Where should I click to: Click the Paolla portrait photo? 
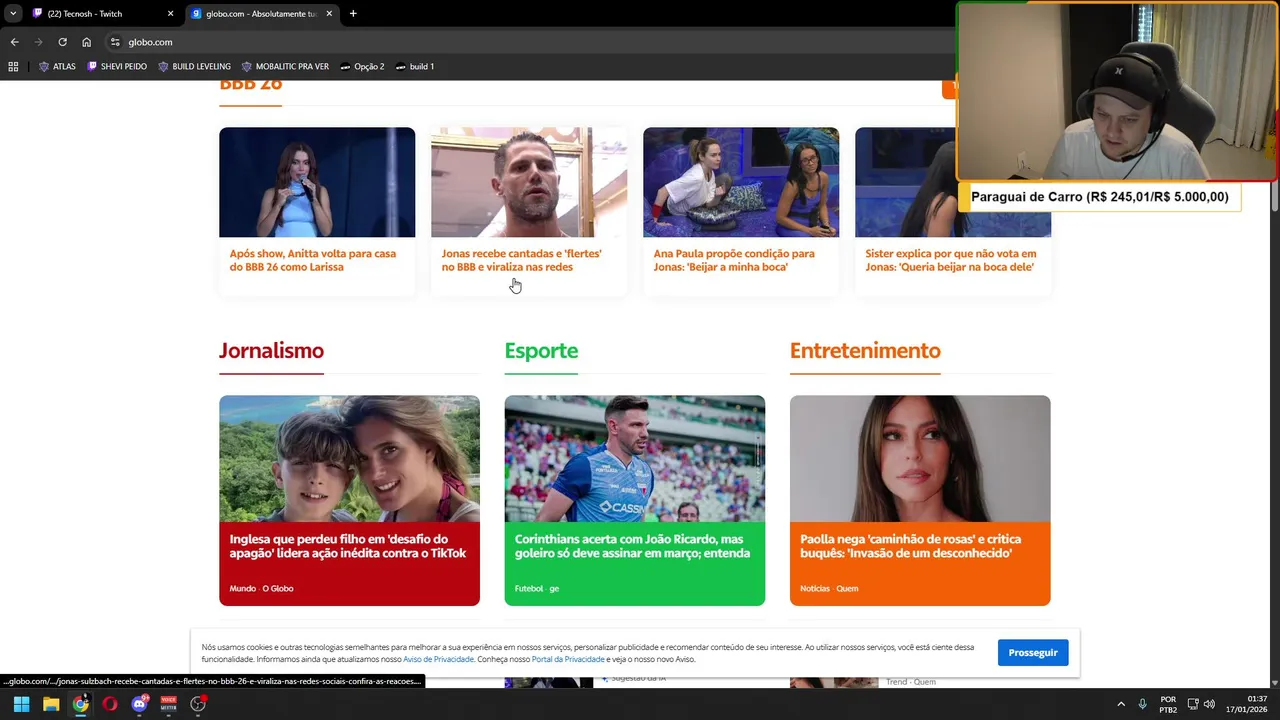pyautogui.click(x=920, y=458)
